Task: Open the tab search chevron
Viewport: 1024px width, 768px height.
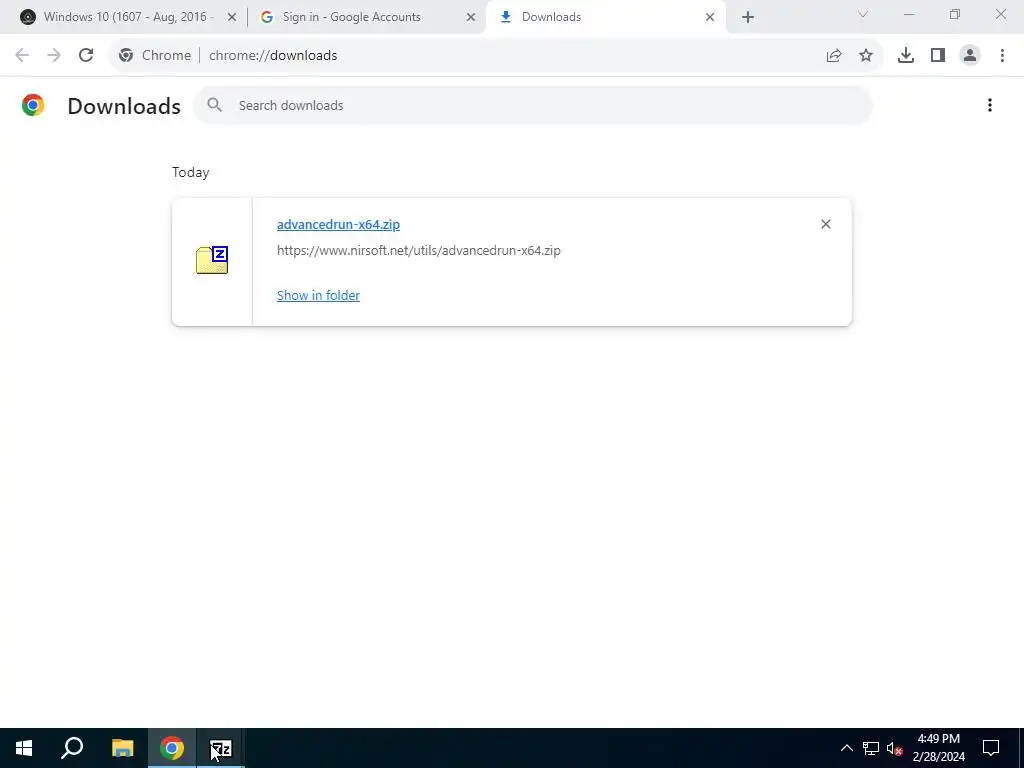Action: (862, 14)
